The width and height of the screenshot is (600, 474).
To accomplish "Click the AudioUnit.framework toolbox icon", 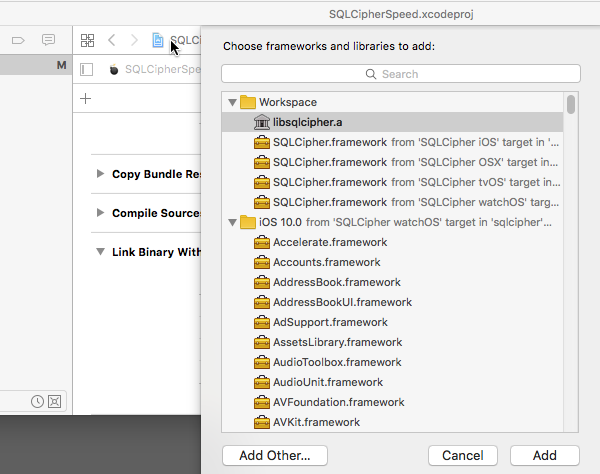I will pos(262,382).
